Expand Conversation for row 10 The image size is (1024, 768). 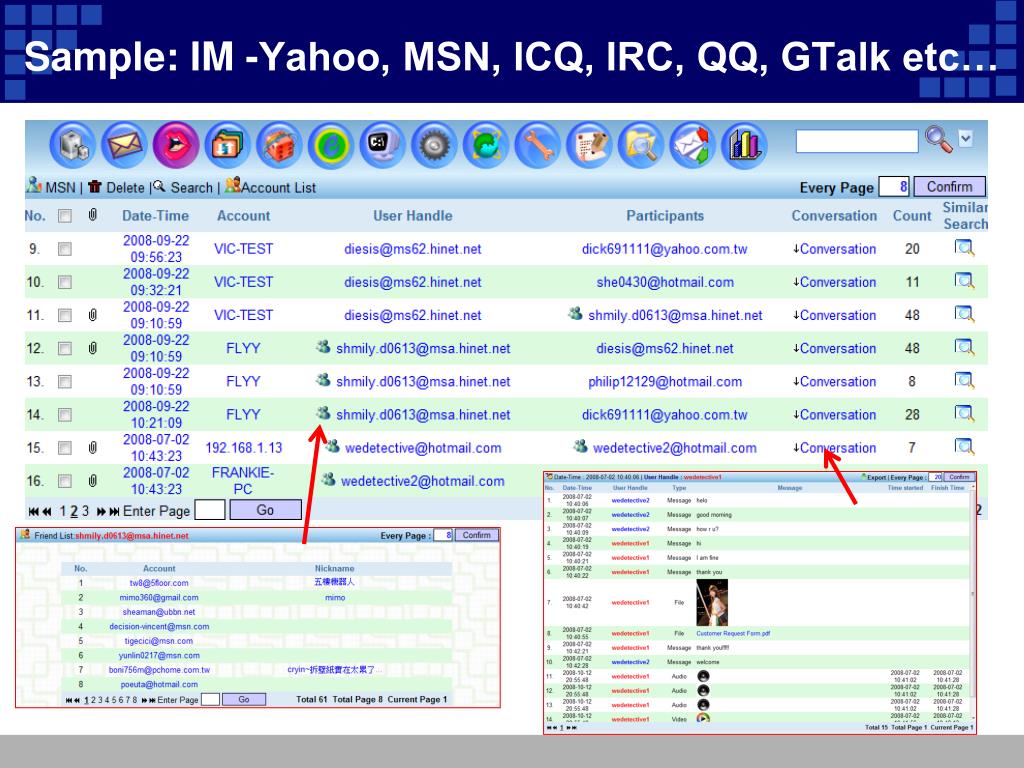pyautogui.click(x=835, y=282)
